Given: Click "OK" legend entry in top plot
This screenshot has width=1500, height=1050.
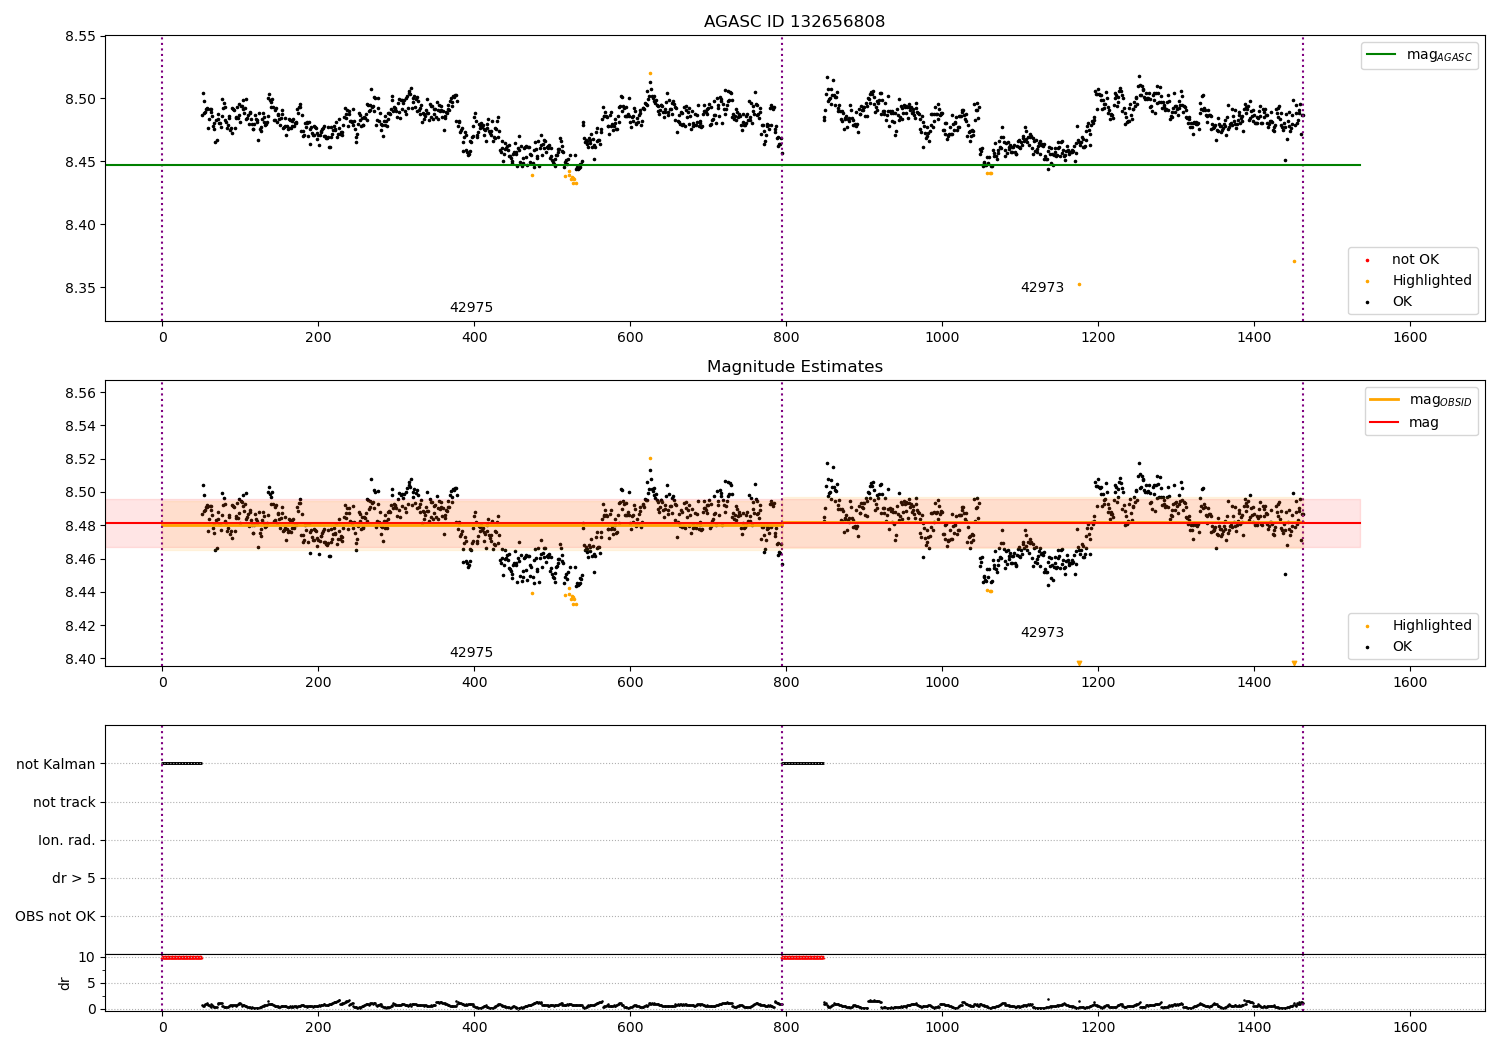Looking at the screenshot, I should click(x=1402, y=302).
